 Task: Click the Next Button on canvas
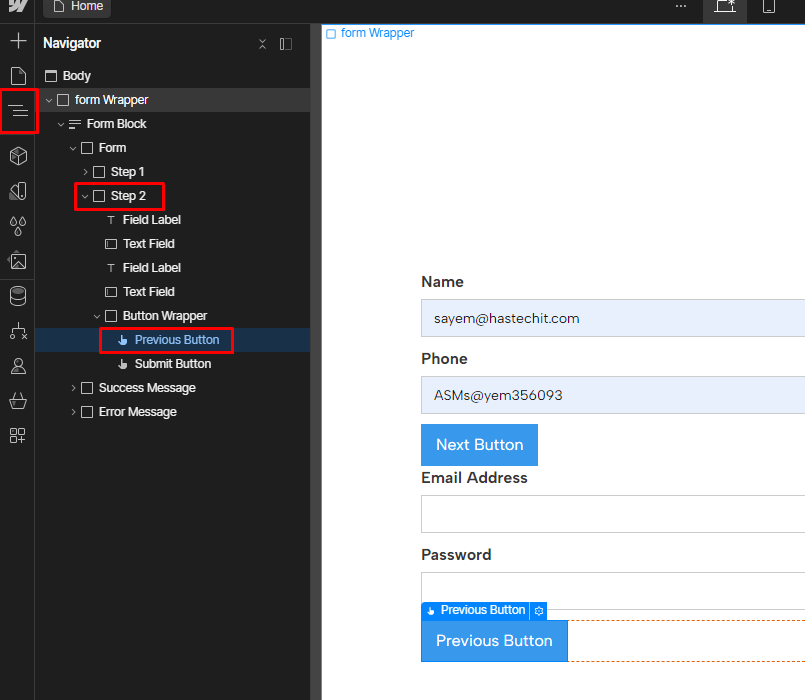(x=479, y=445)
